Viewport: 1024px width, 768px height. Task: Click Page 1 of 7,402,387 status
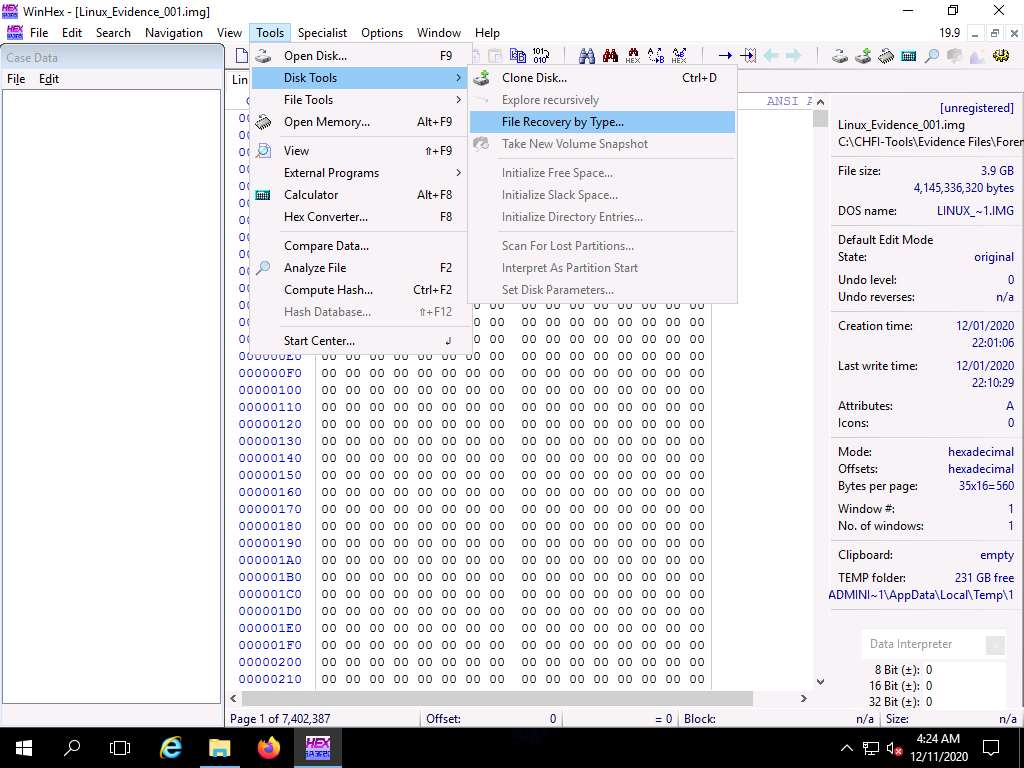(280, 718)
